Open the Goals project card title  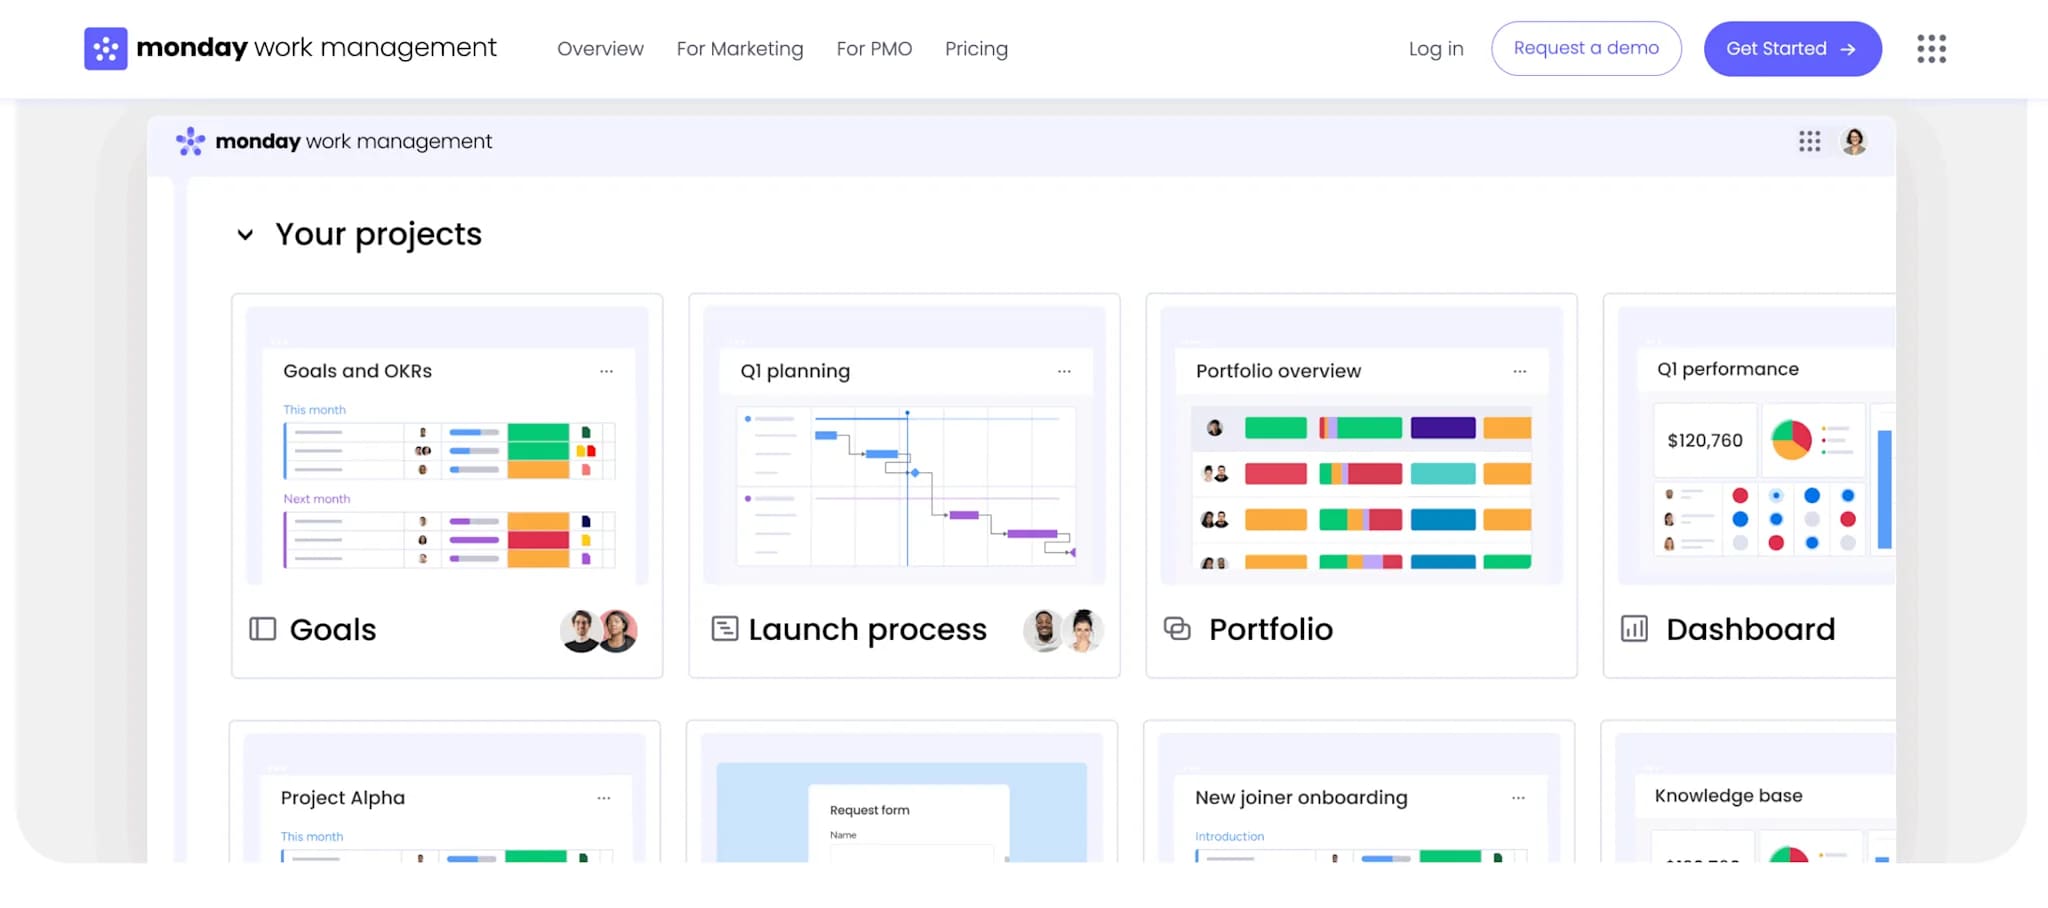click(333, 629)
